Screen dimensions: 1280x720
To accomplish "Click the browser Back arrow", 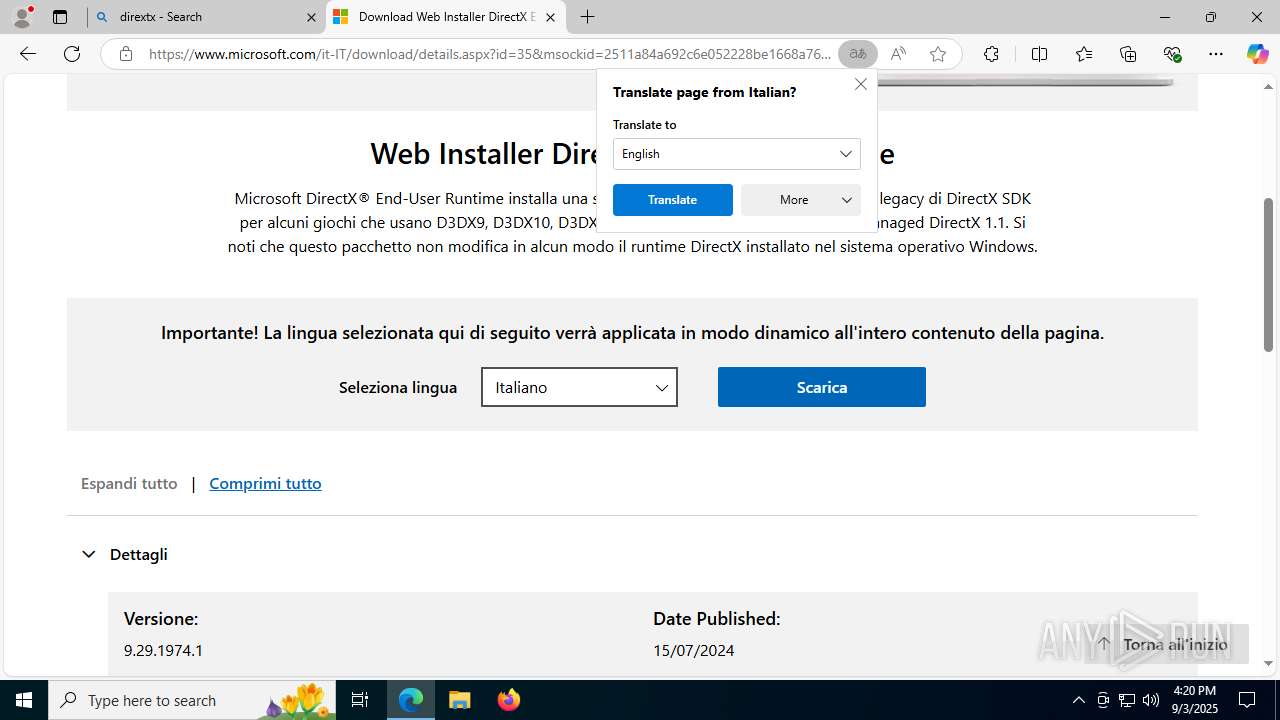I will (28, 54).
